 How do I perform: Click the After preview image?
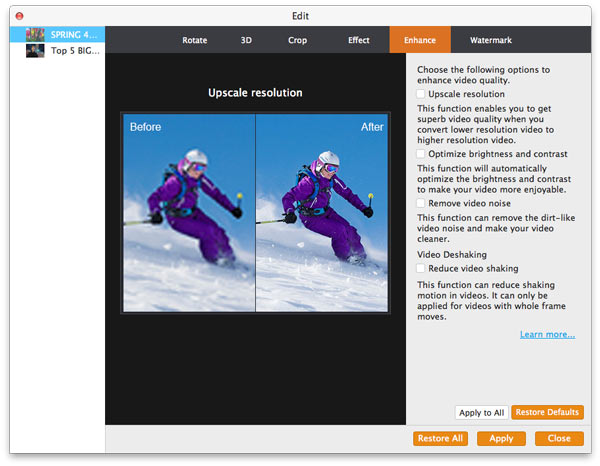point(322,213)
